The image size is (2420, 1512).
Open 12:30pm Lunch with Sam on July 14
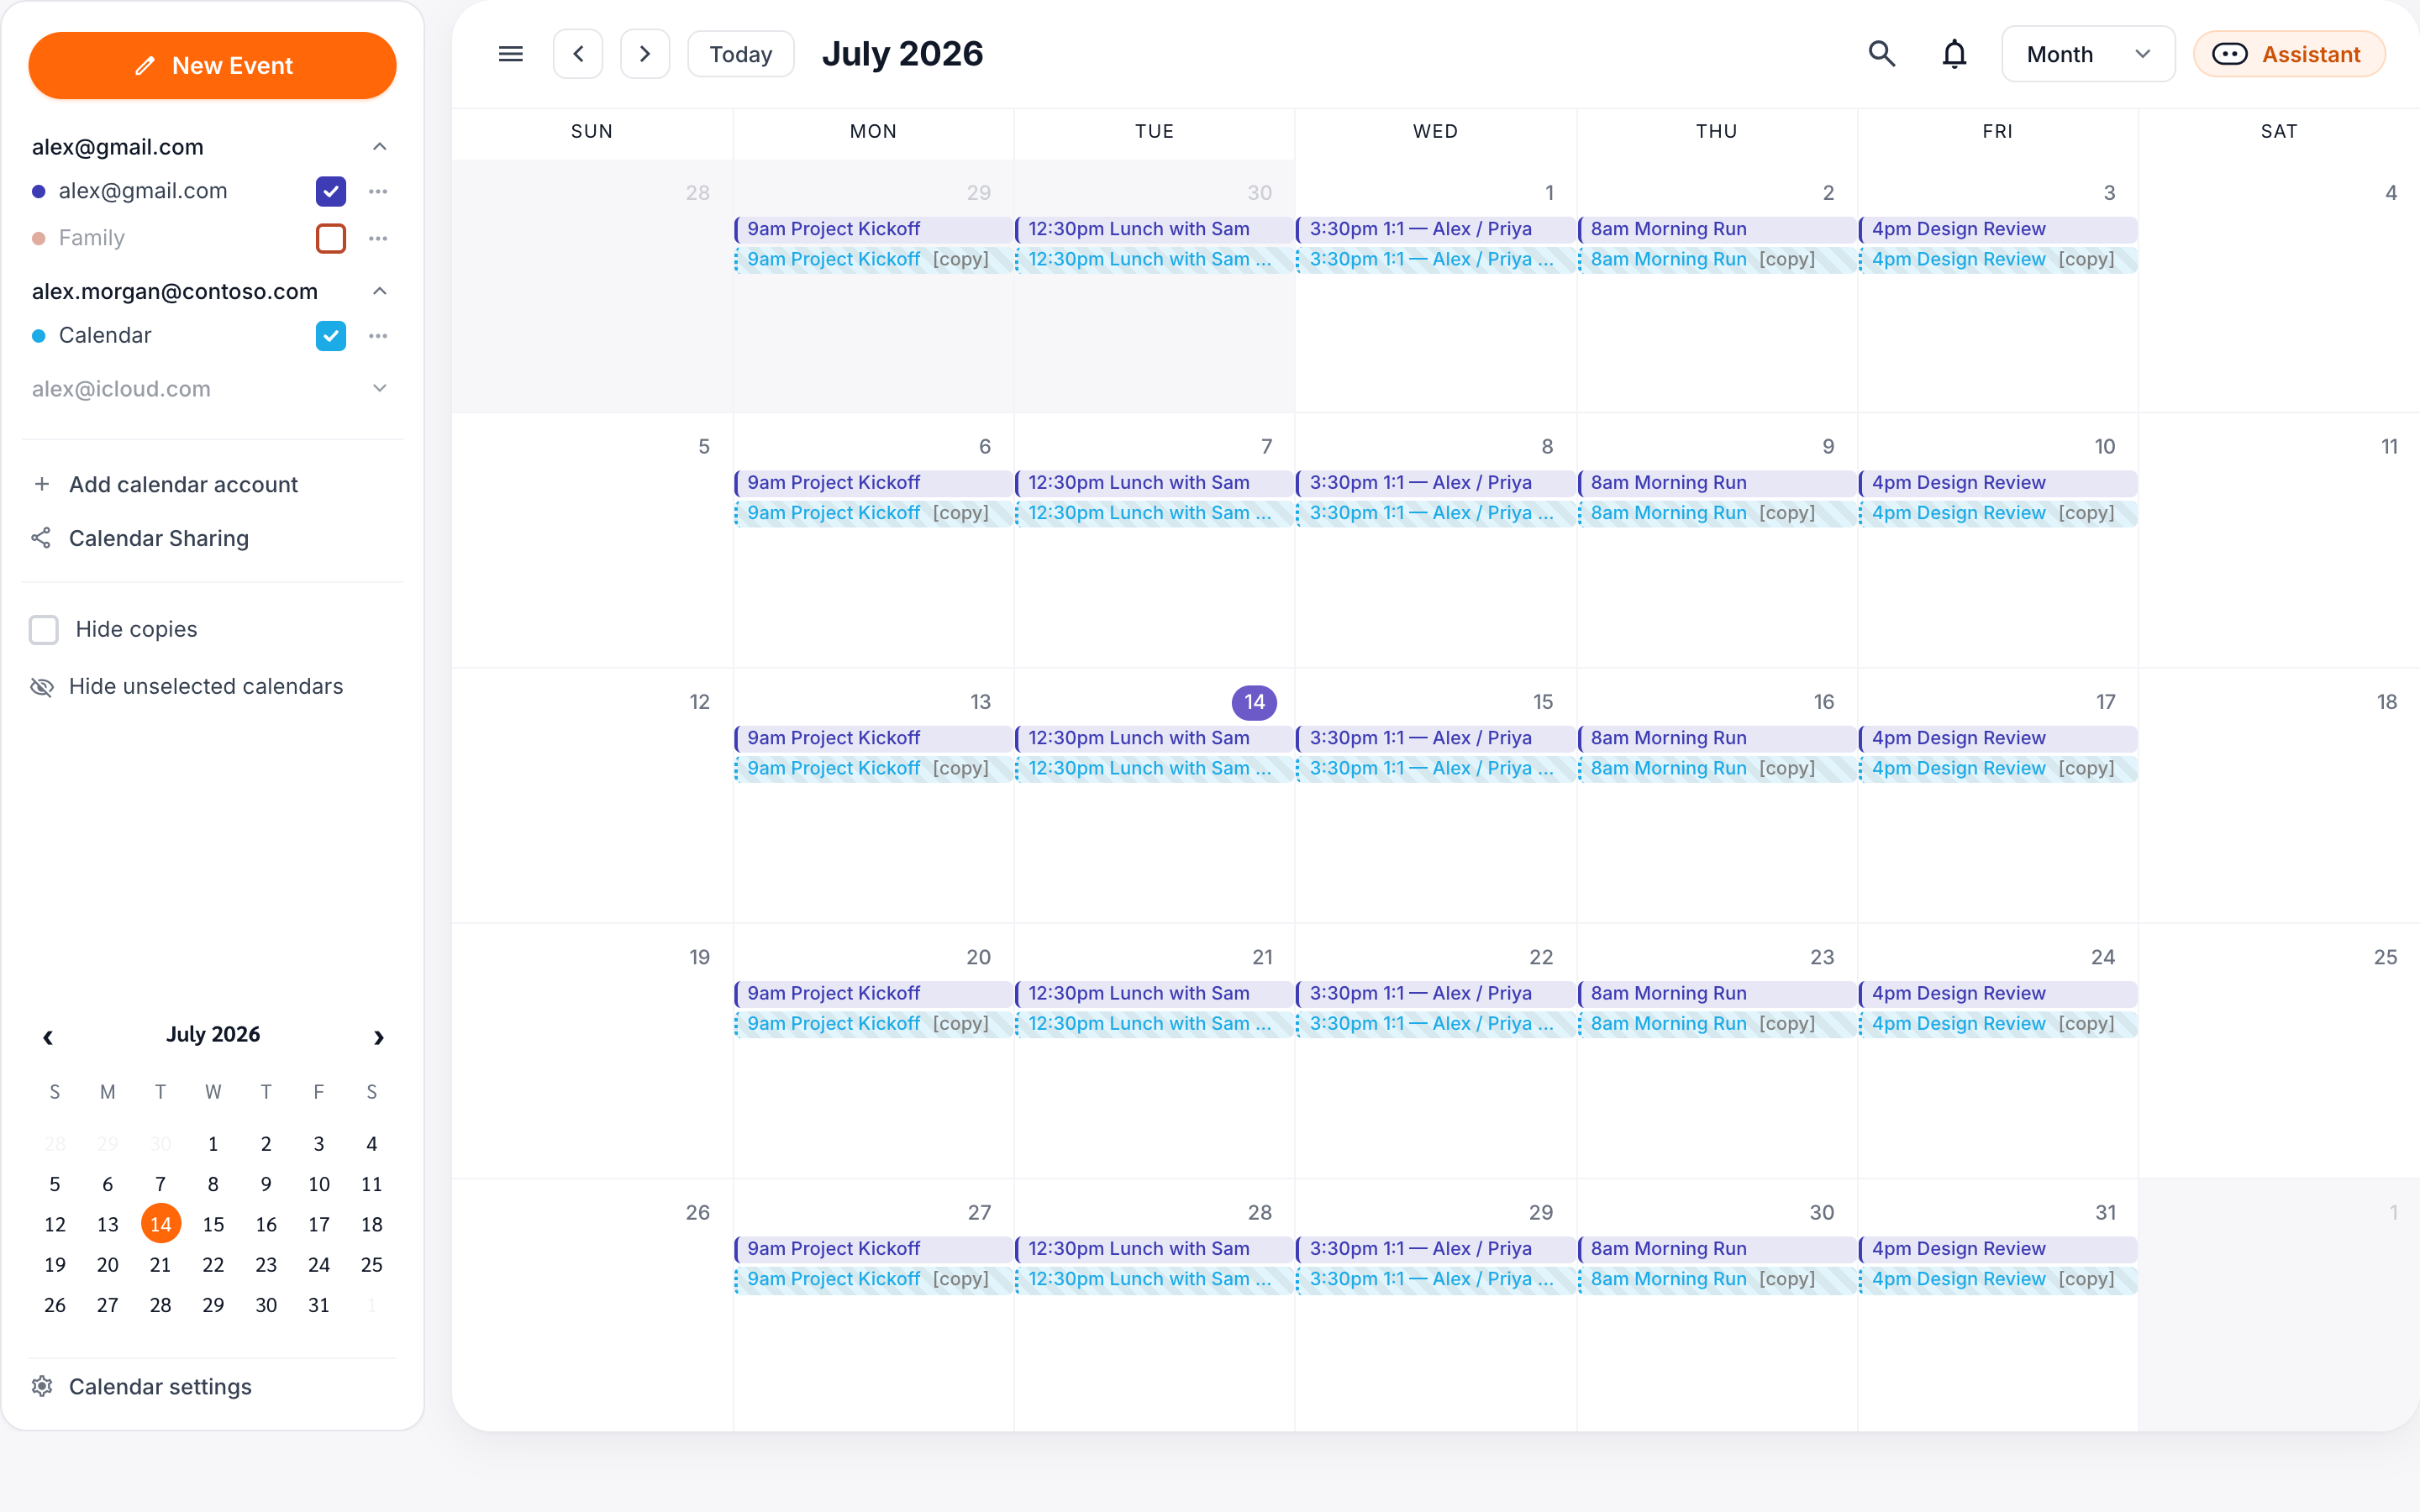click(1154, 738)
